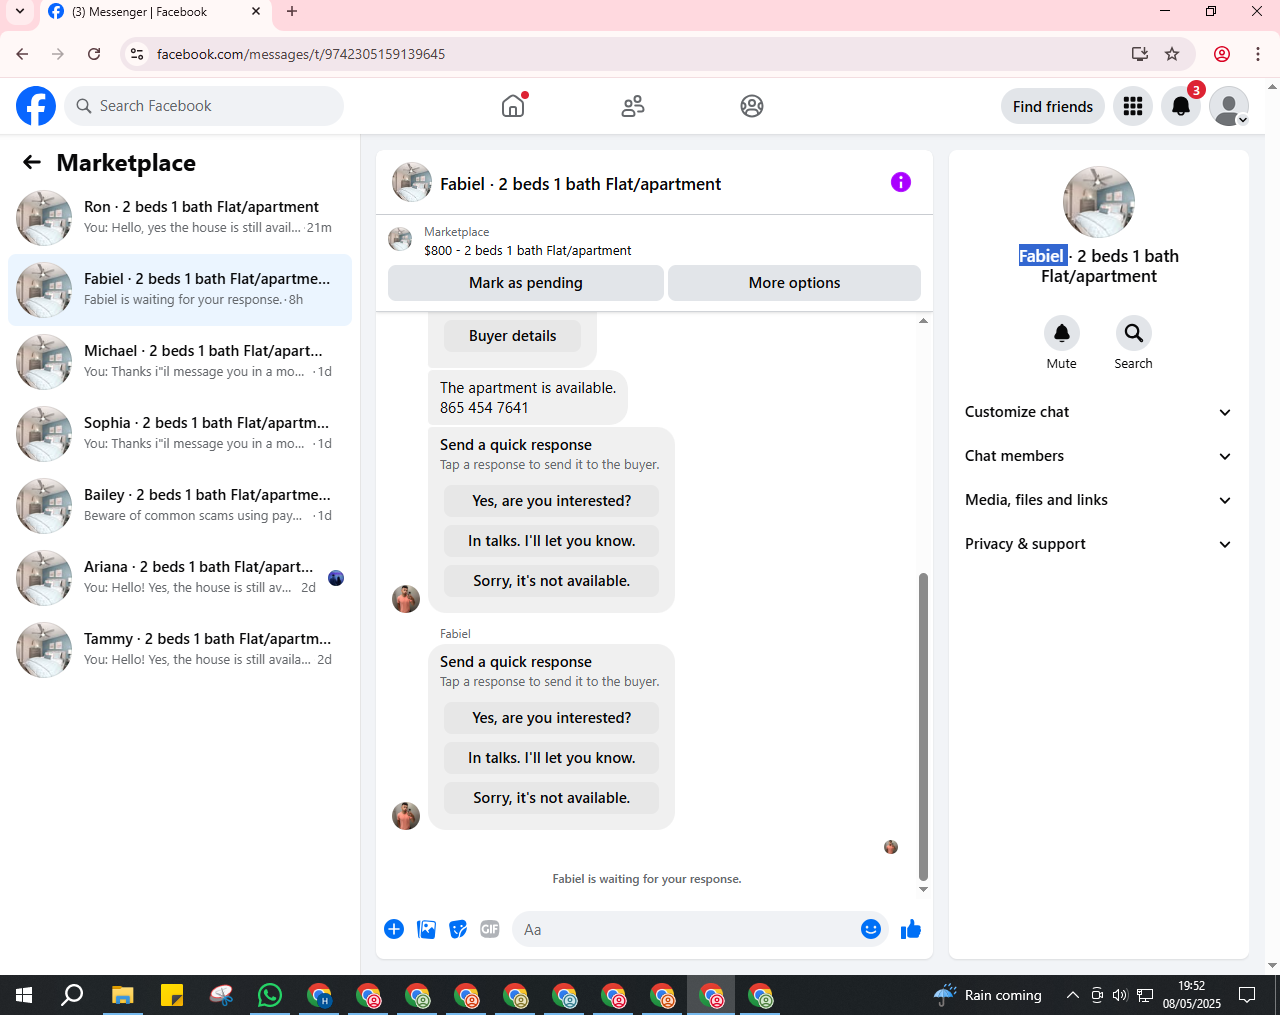Open Sophia's apartment conversation
Image resolution: width=1280 pixels, height=1015 pixels.
click(180, 434)
